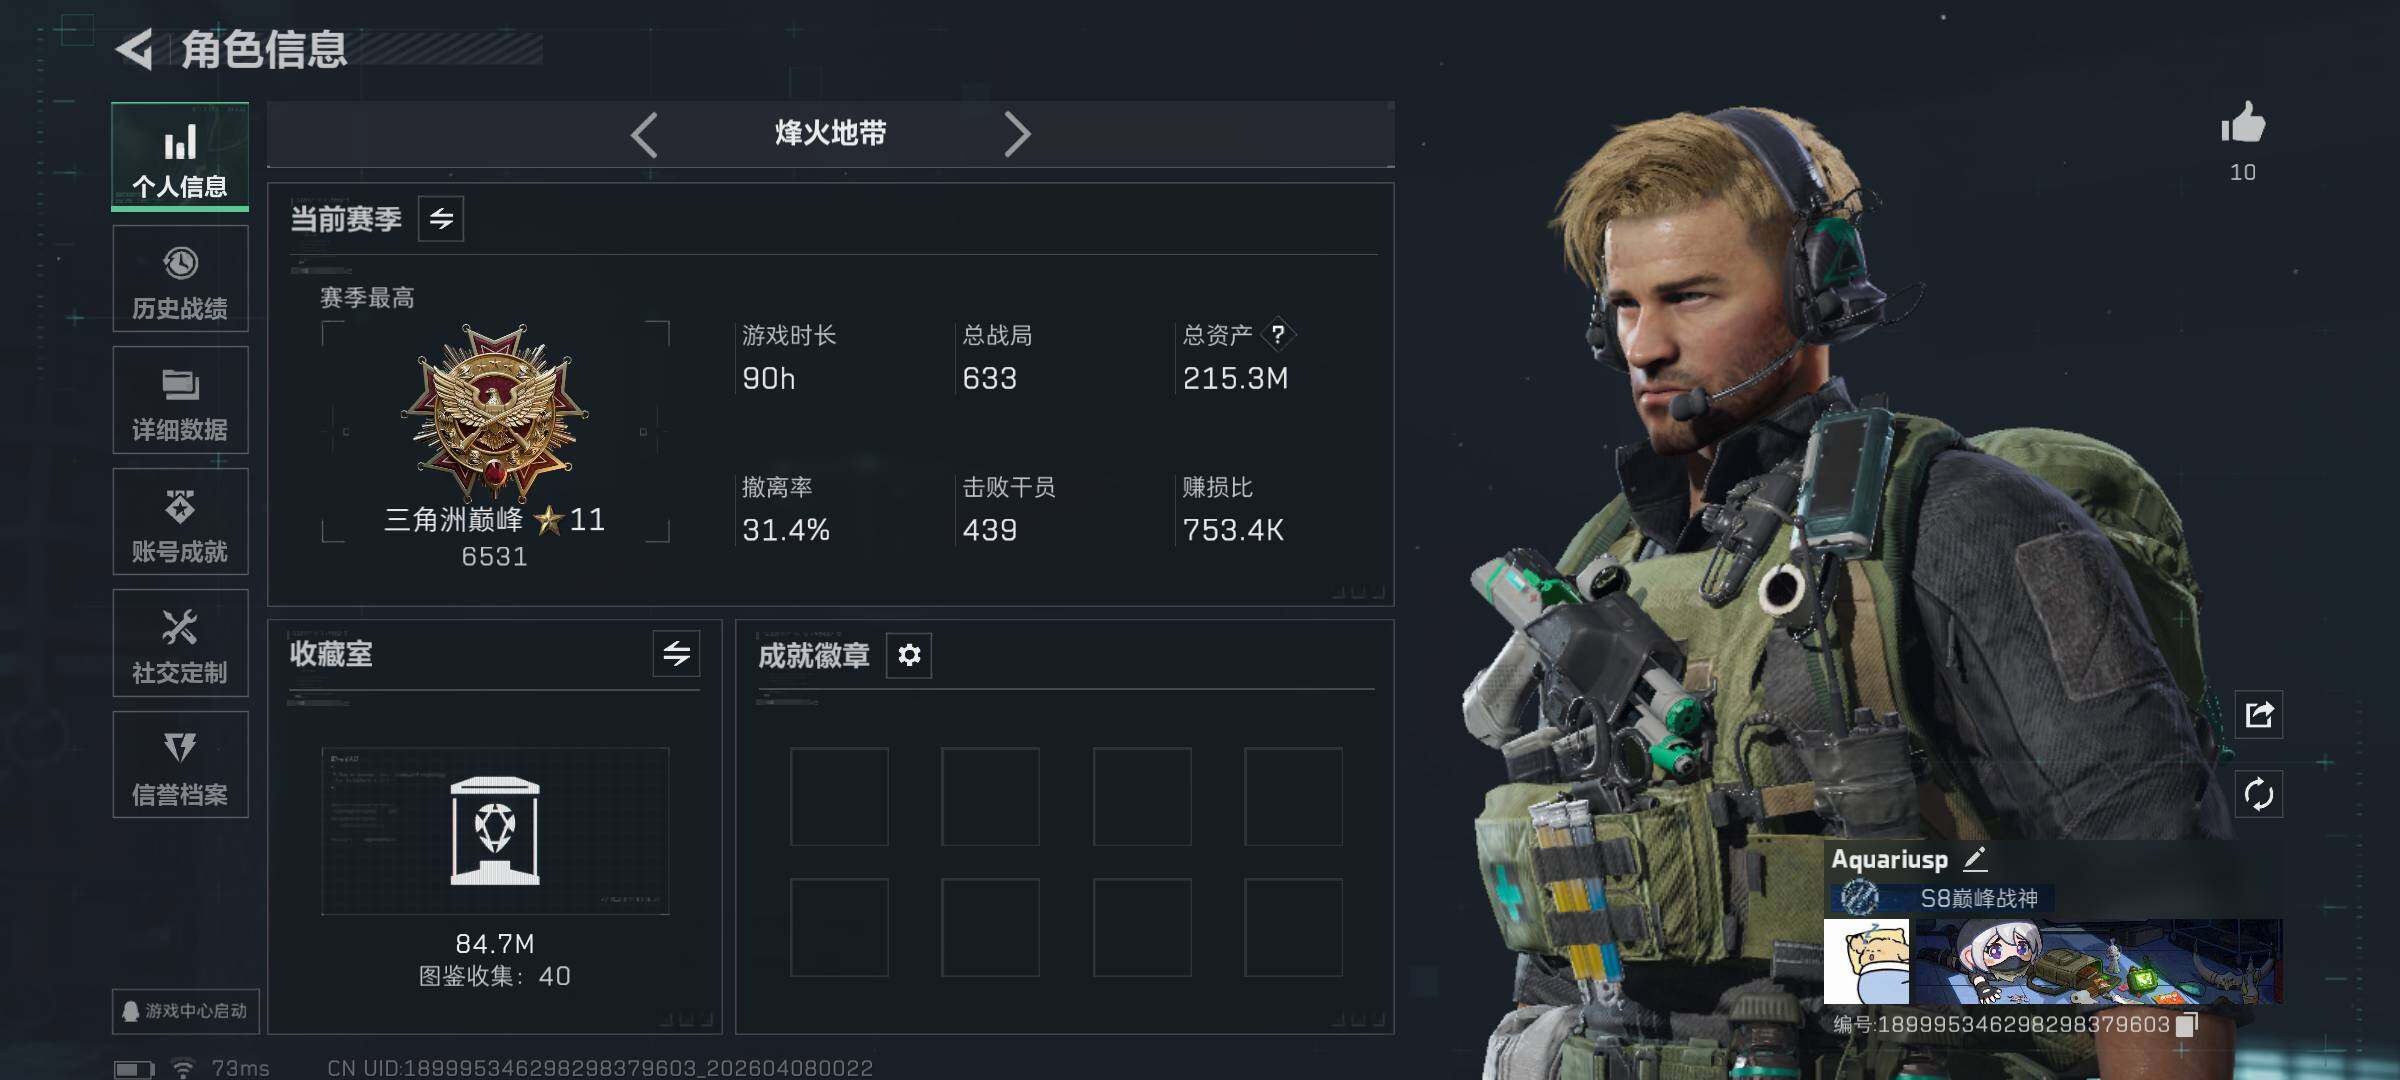Open the 信誉档案 sidebar tab

point(180,765)
